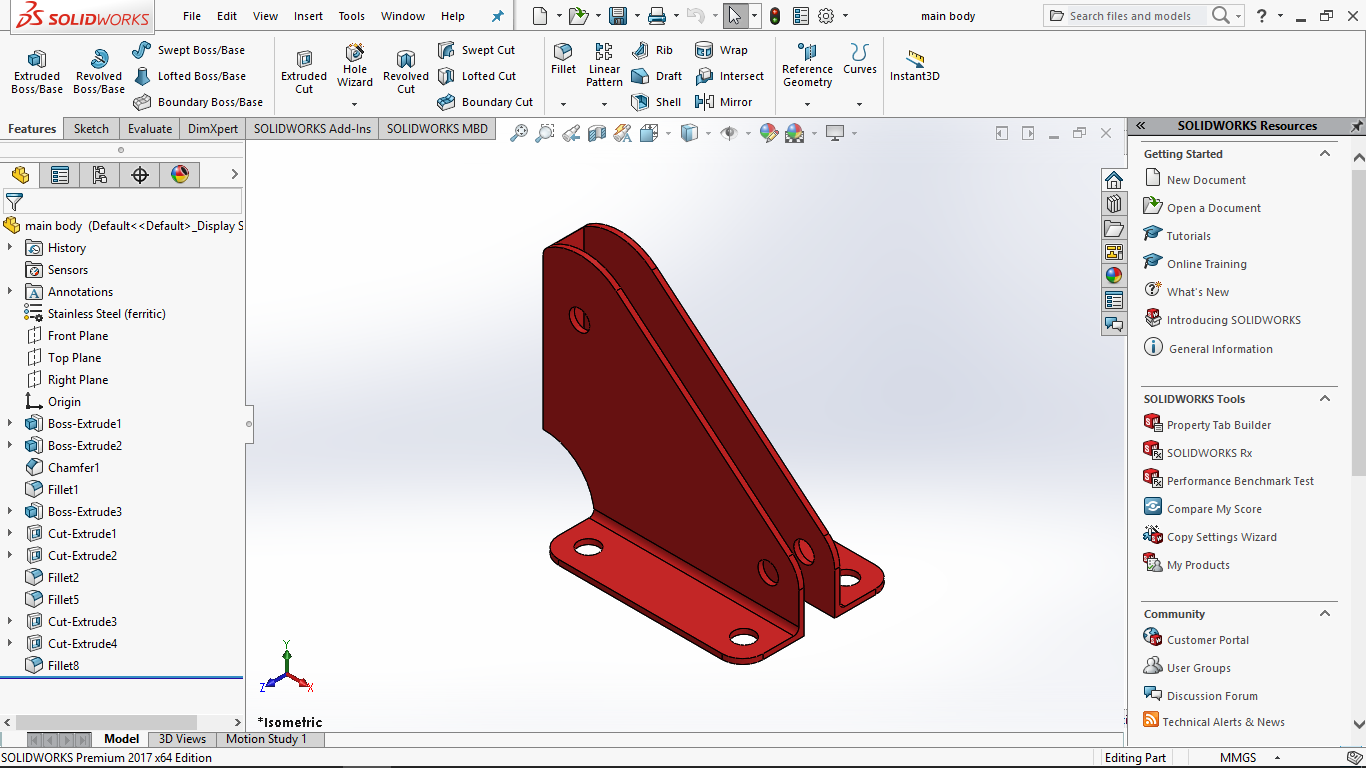The height and width of the screenshot is (768, 1366).
Task: Click the Zoom to Fit icon
Action: point(519,133)
